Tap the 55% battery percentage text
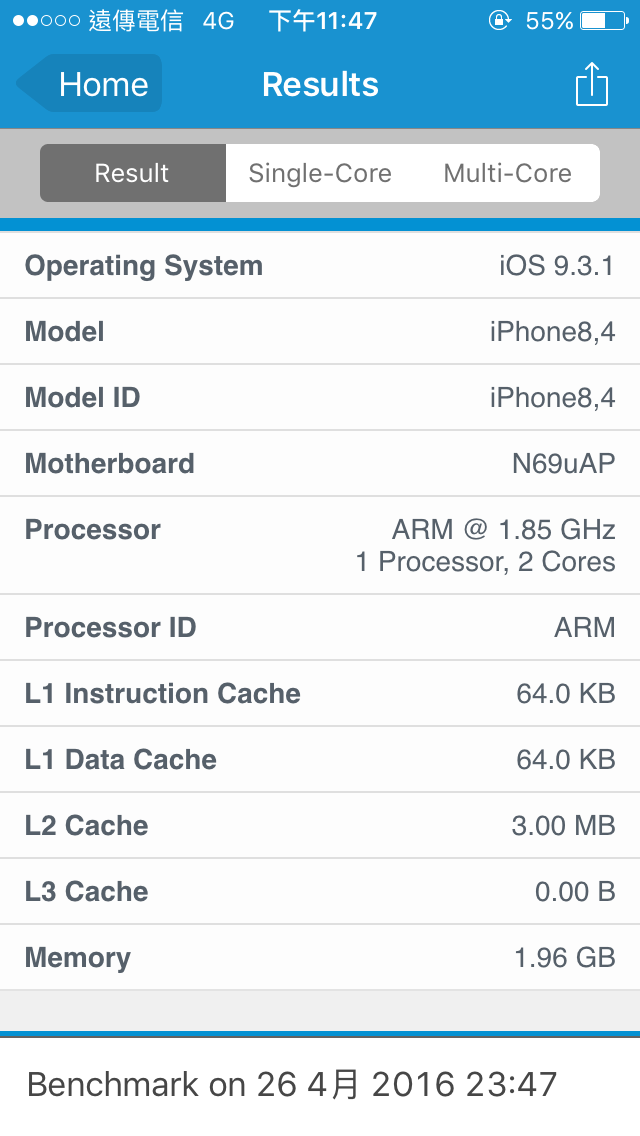Viewport: 640px width, 1136px height. coord(549,21)
